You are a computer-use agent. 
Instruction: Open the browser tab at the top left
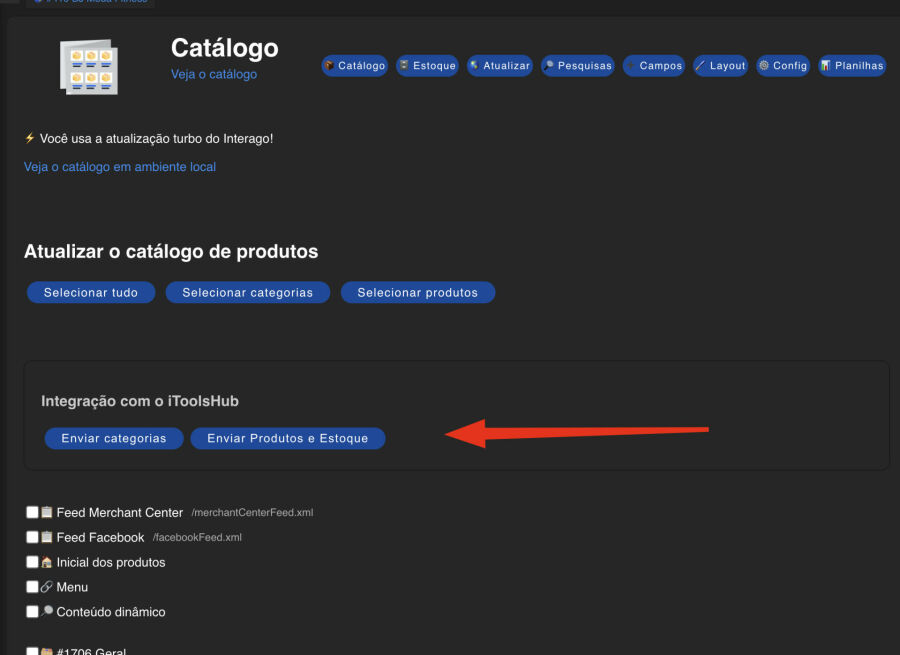[90, 3]
